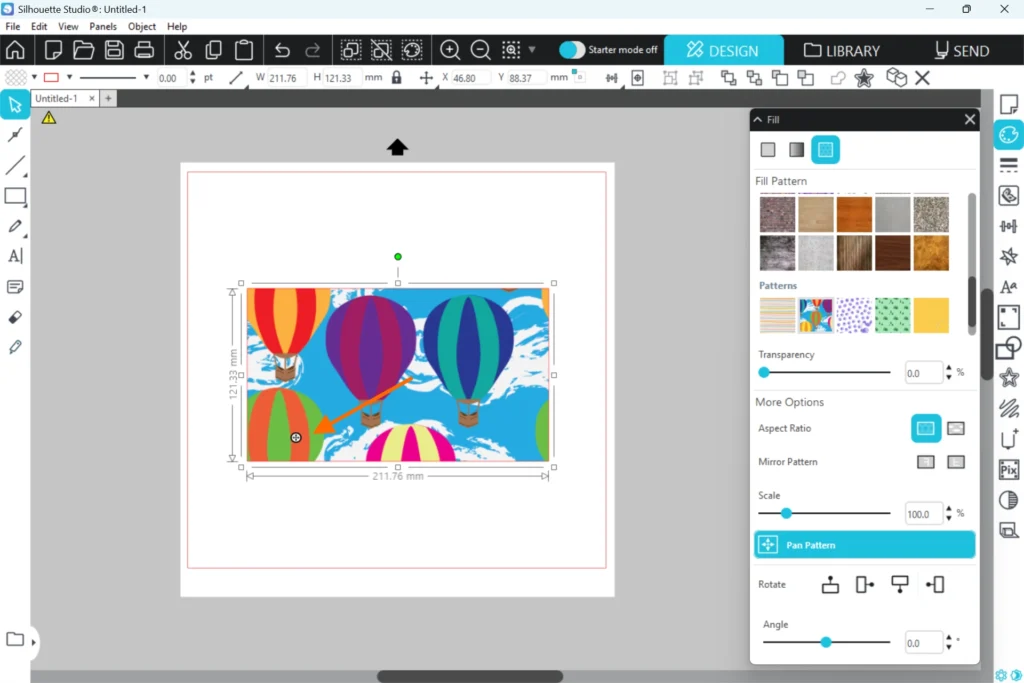
Task: Toggle the Starter mode switch
Action: 572,50
